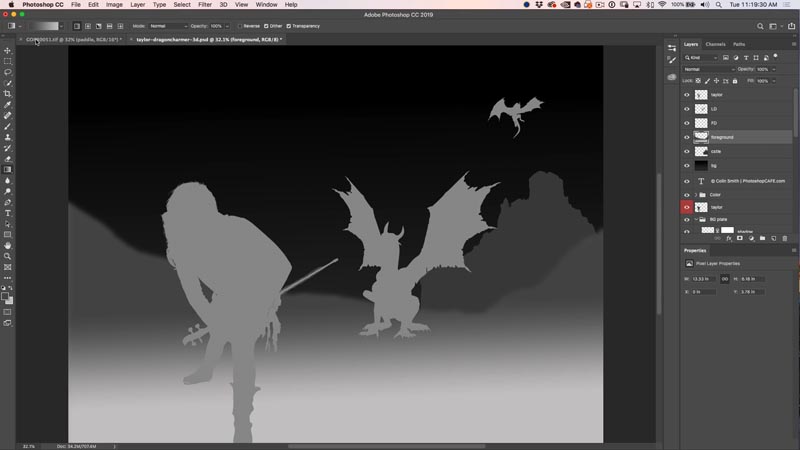Open the Select menu
800x450 pixels.
coord(182,5)
